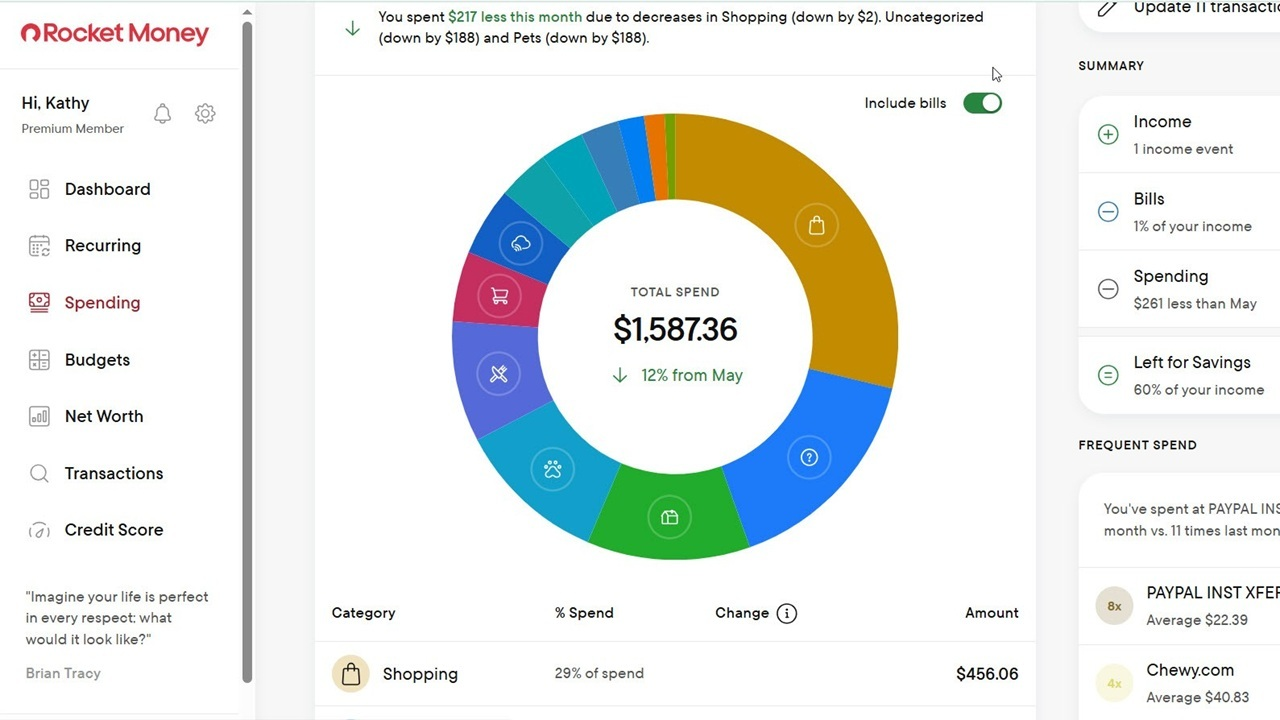Click the shopping bag icon on the gold segment
This screenshot has width=1280, height=720.
point(816,225)
